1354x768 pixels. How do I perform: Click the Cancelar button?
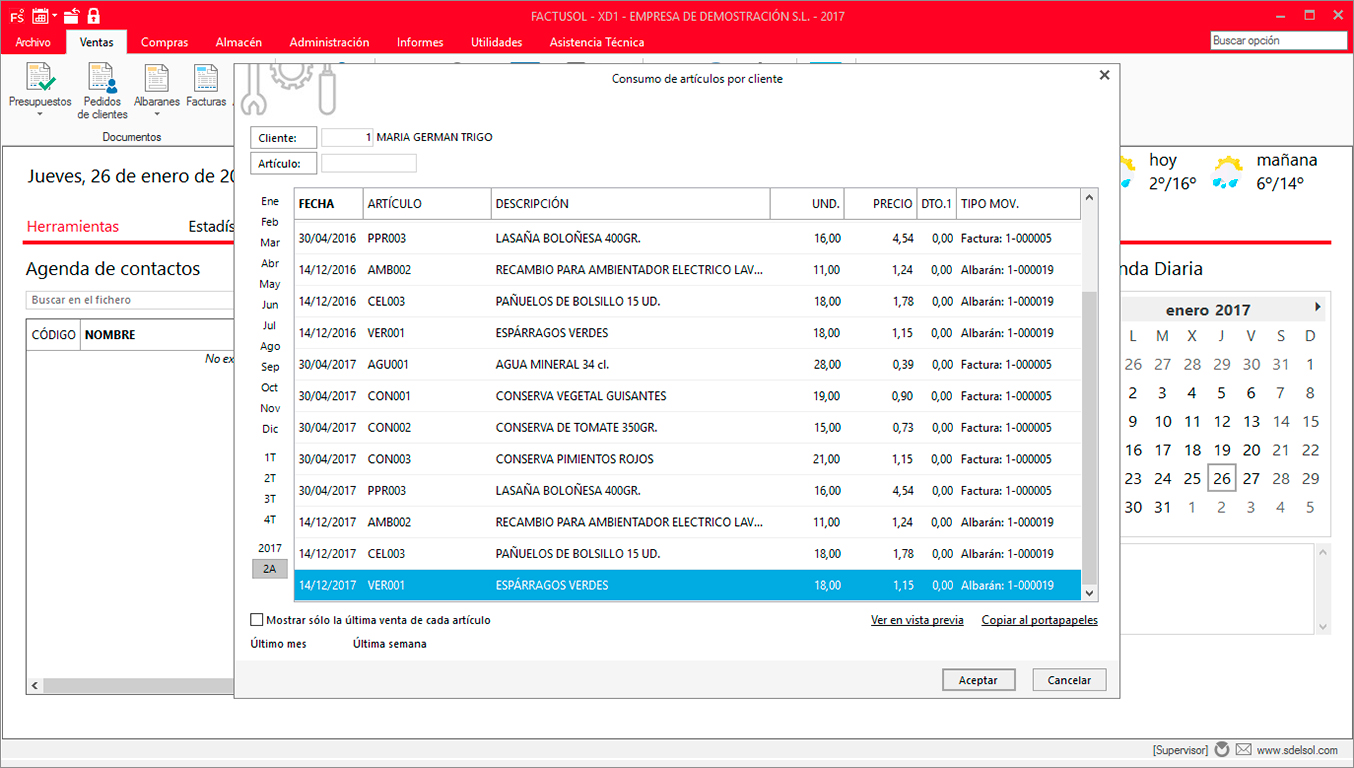1069,680
